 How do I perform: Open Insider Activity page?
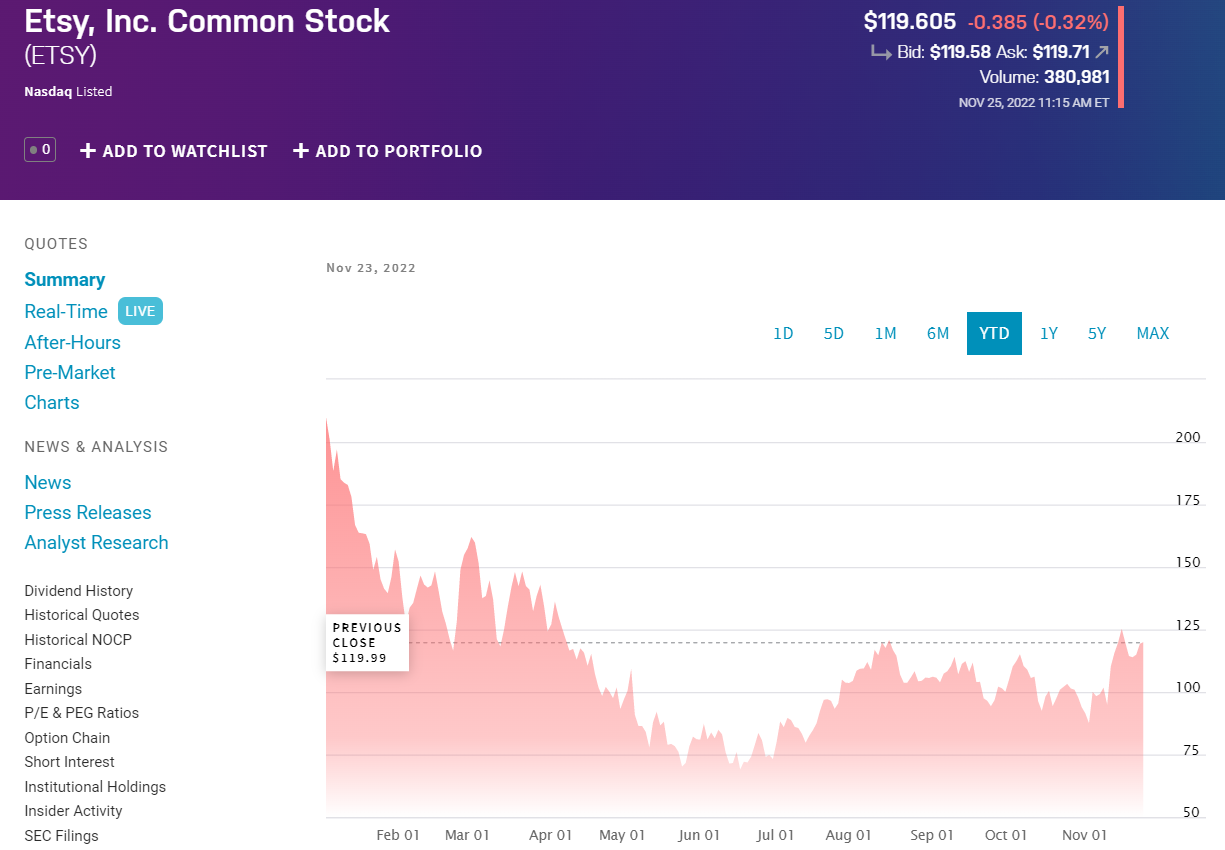tap(73, 811)
